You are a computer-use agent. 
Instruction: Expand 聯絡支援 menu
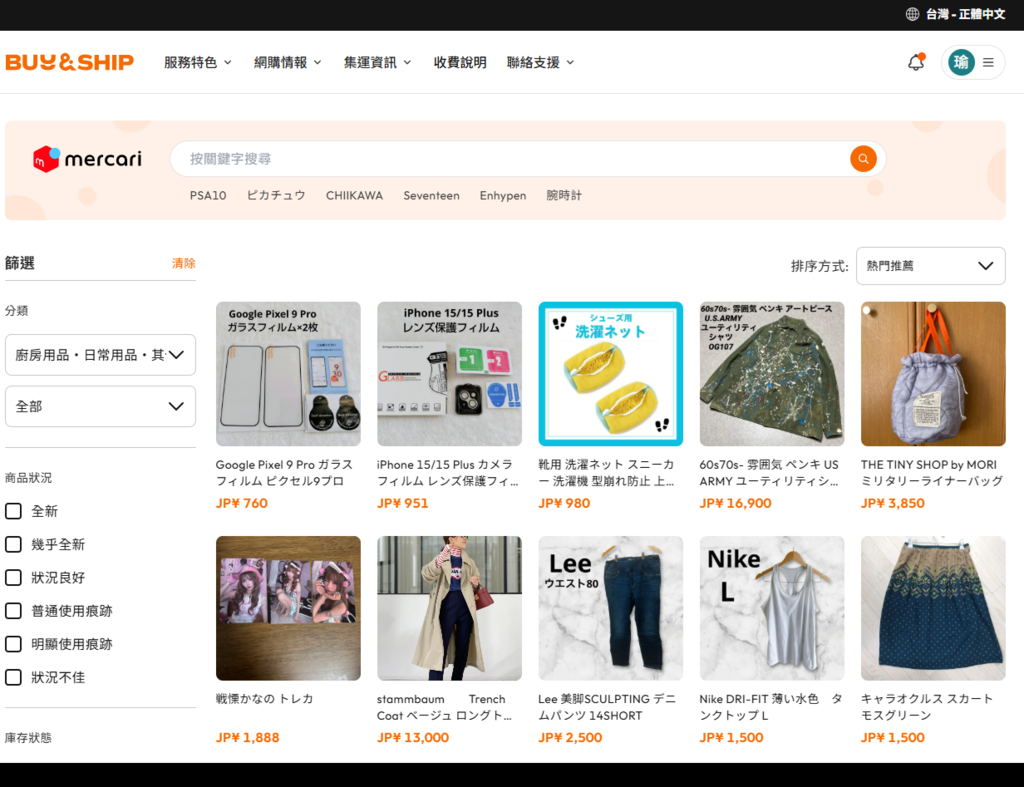tap(541, 62)
